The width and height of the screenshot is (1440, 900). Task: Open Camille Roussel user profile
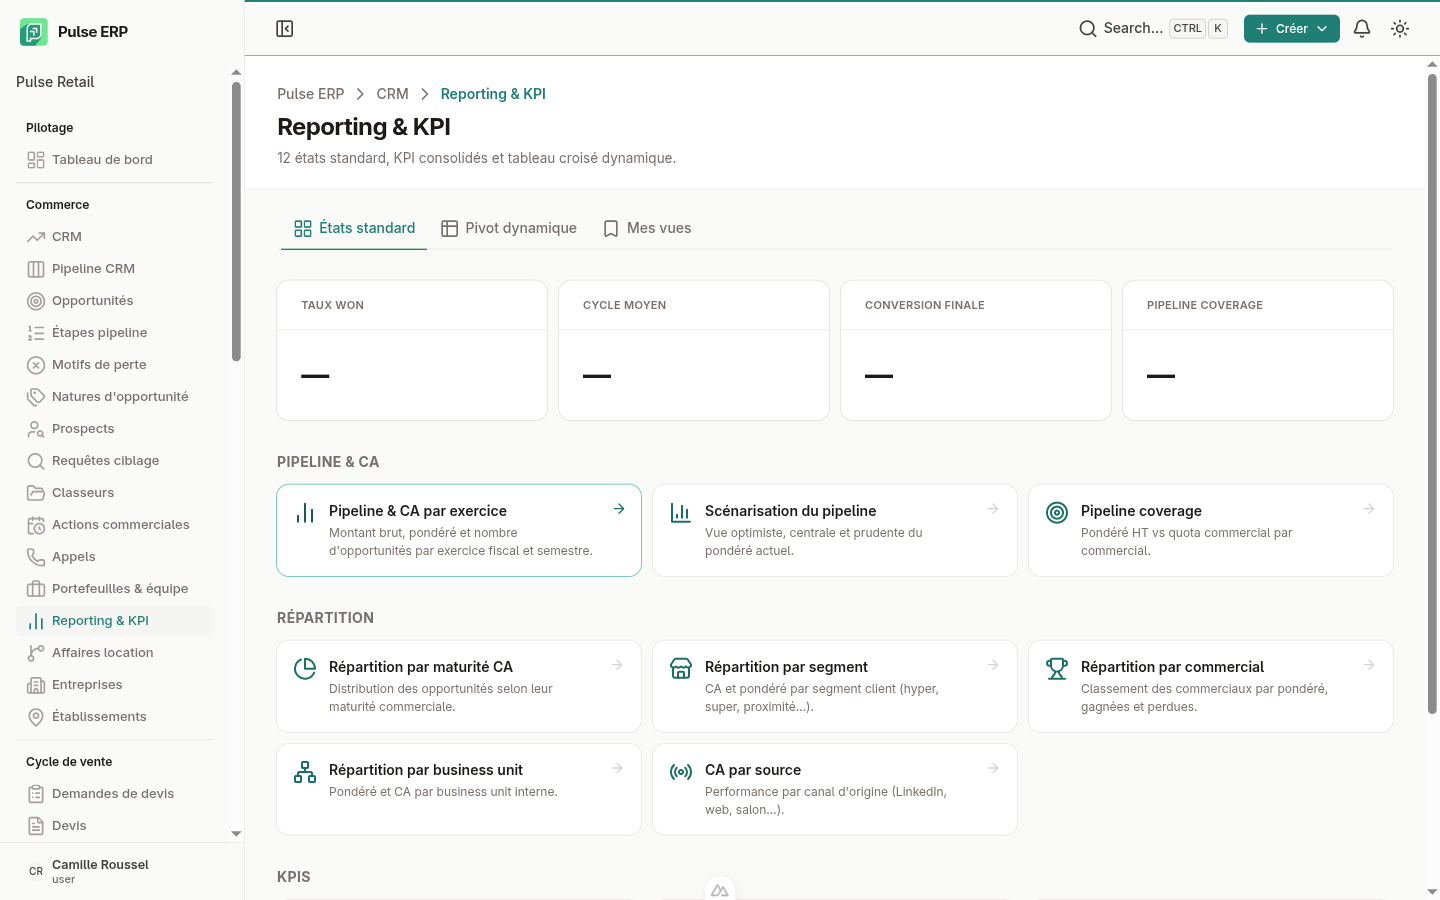[122, 871]
